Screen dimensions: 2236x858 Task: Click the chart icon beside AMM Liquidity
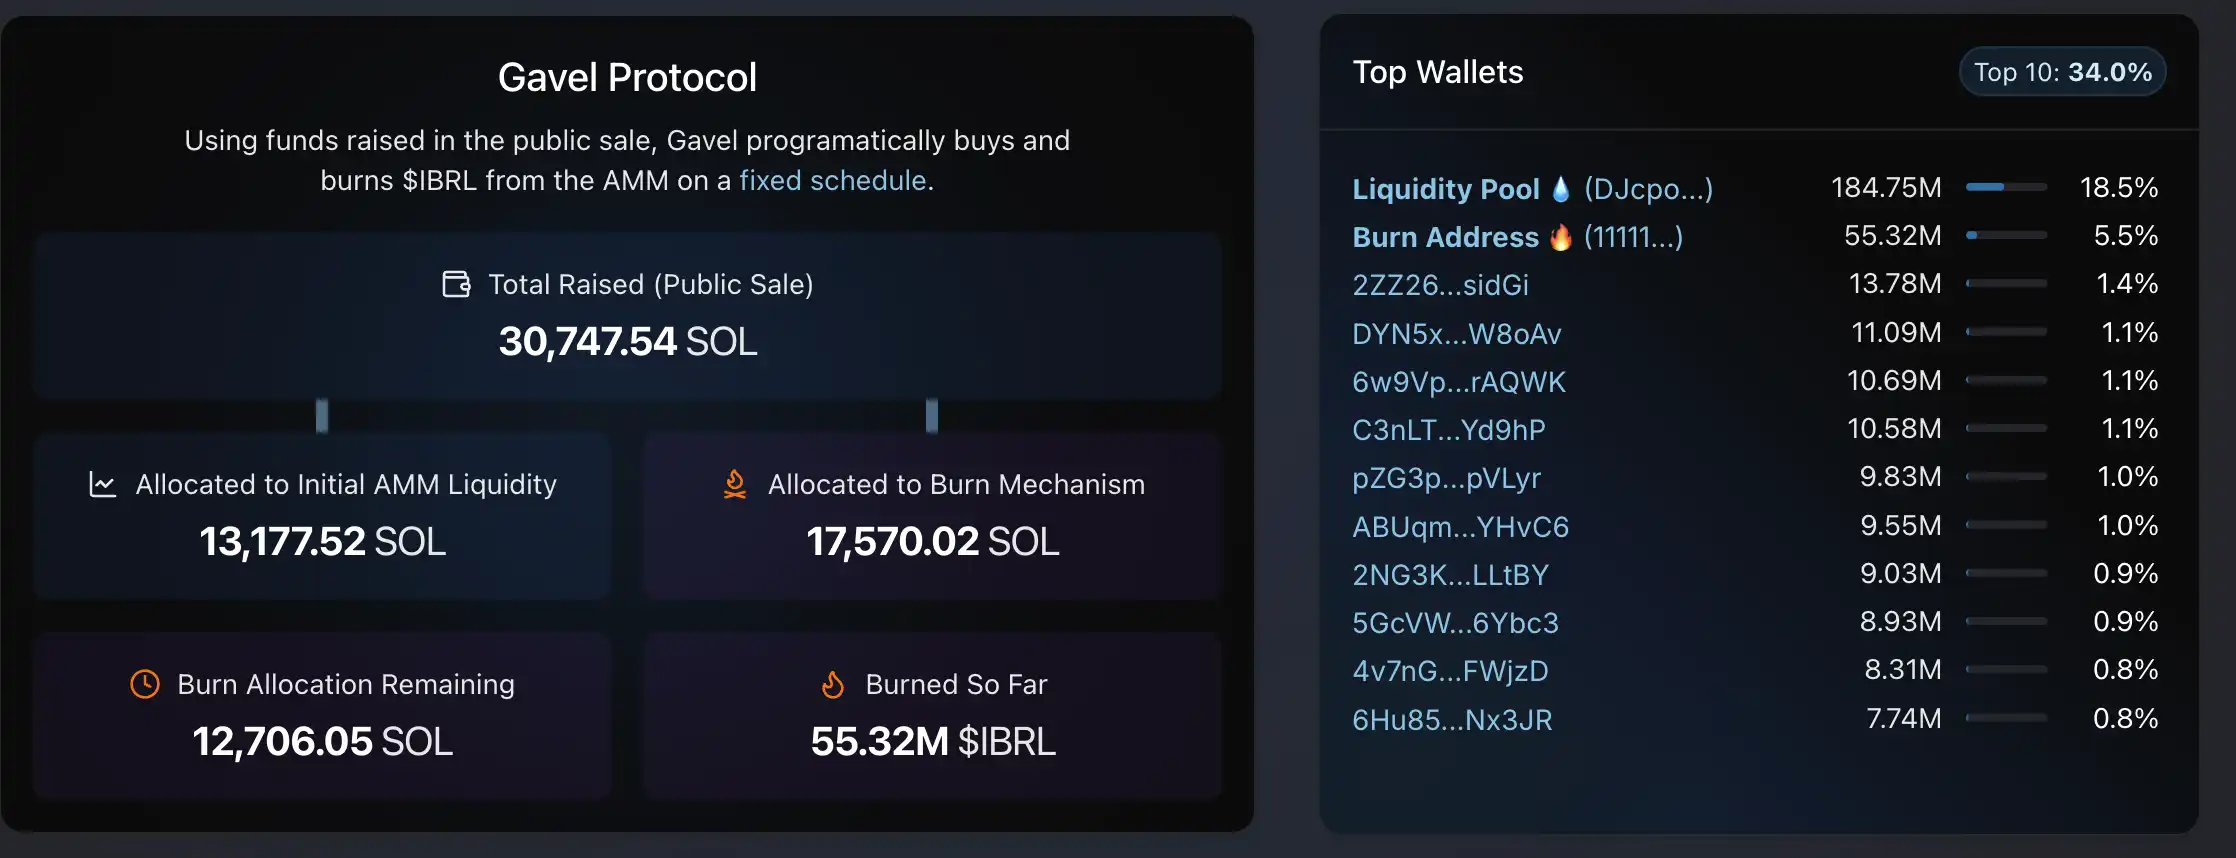[x=102, y=485]
